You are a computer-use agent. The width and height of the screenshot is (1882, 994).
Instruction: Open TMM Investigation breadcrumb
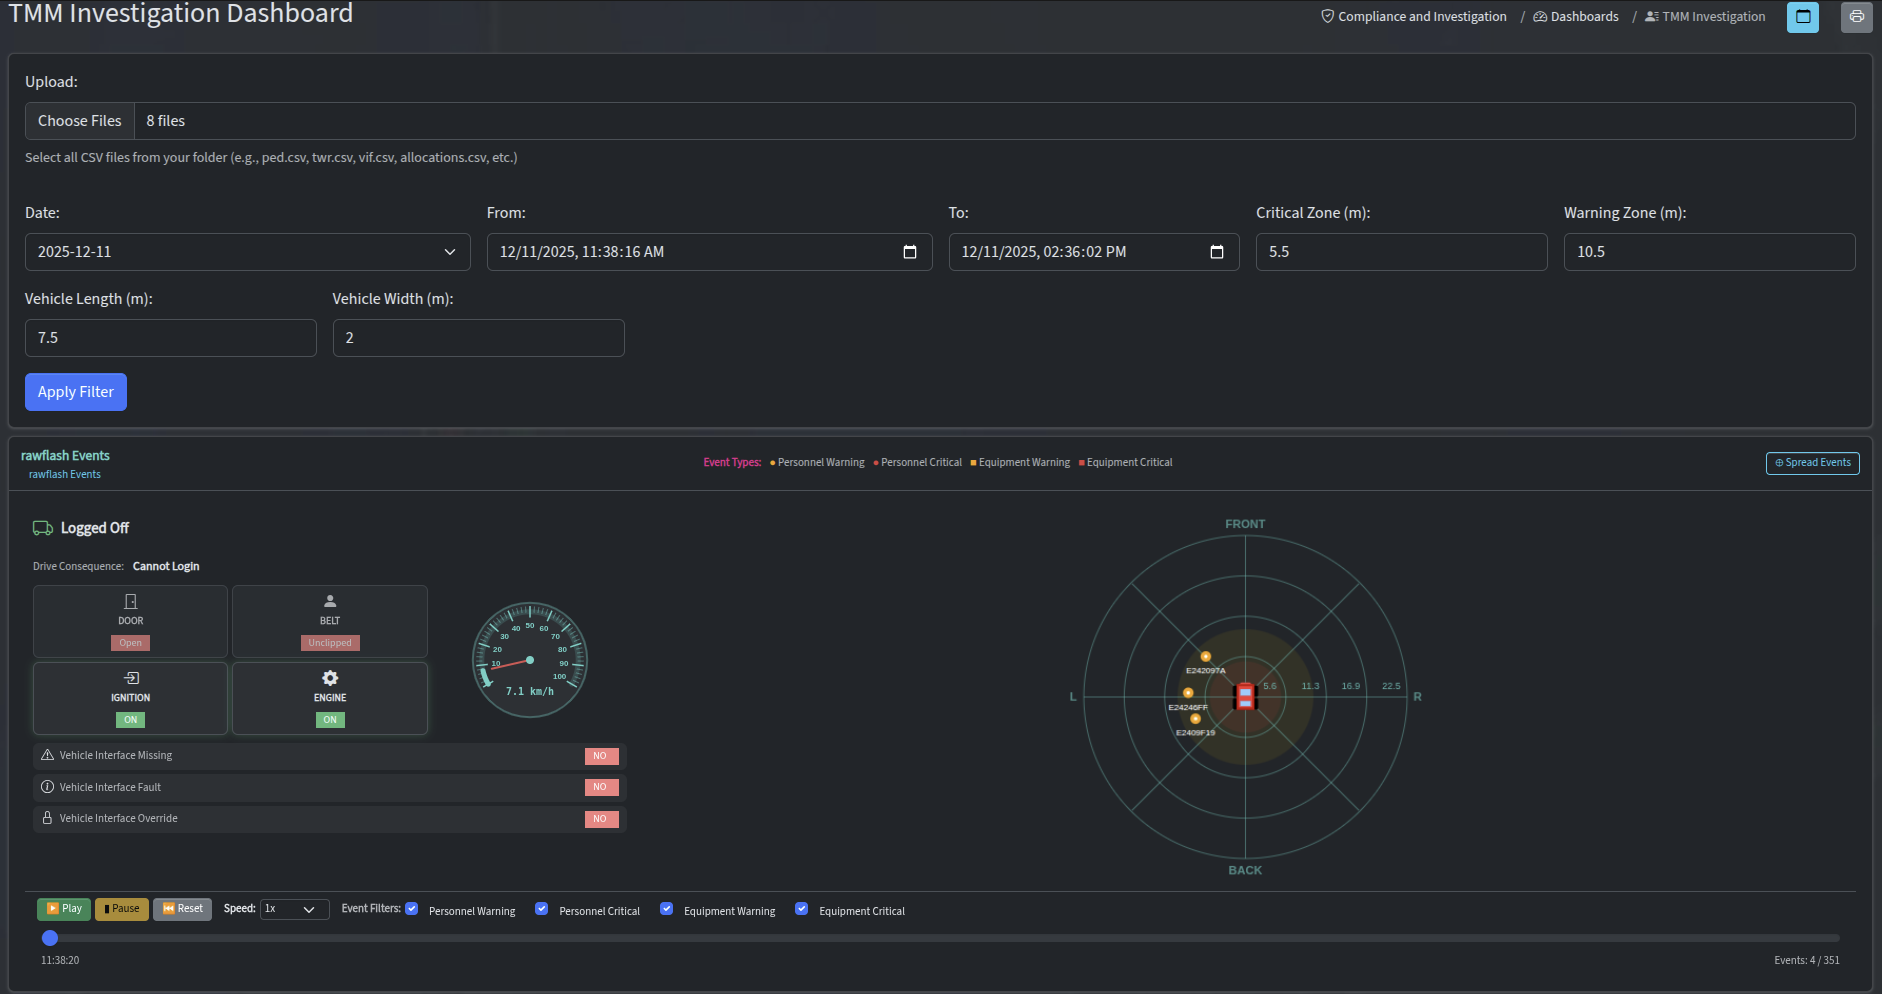click(1706, 17)
